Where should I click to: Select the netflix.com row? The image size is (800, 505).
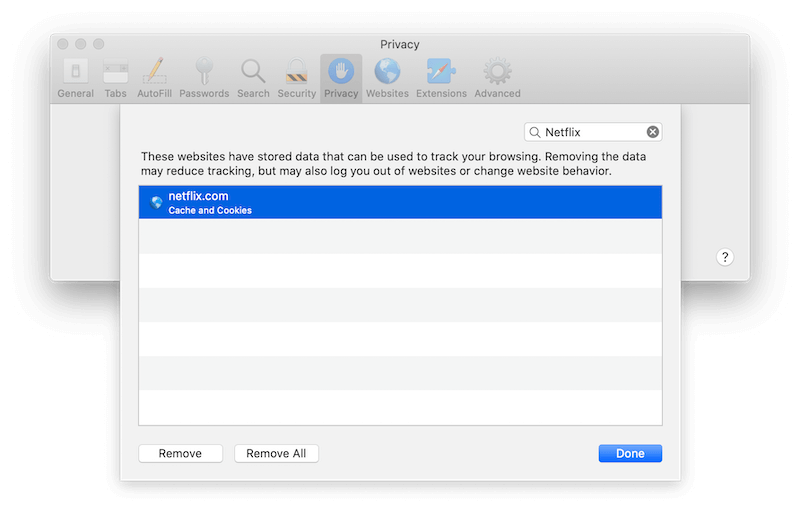(x=401, y=203)
